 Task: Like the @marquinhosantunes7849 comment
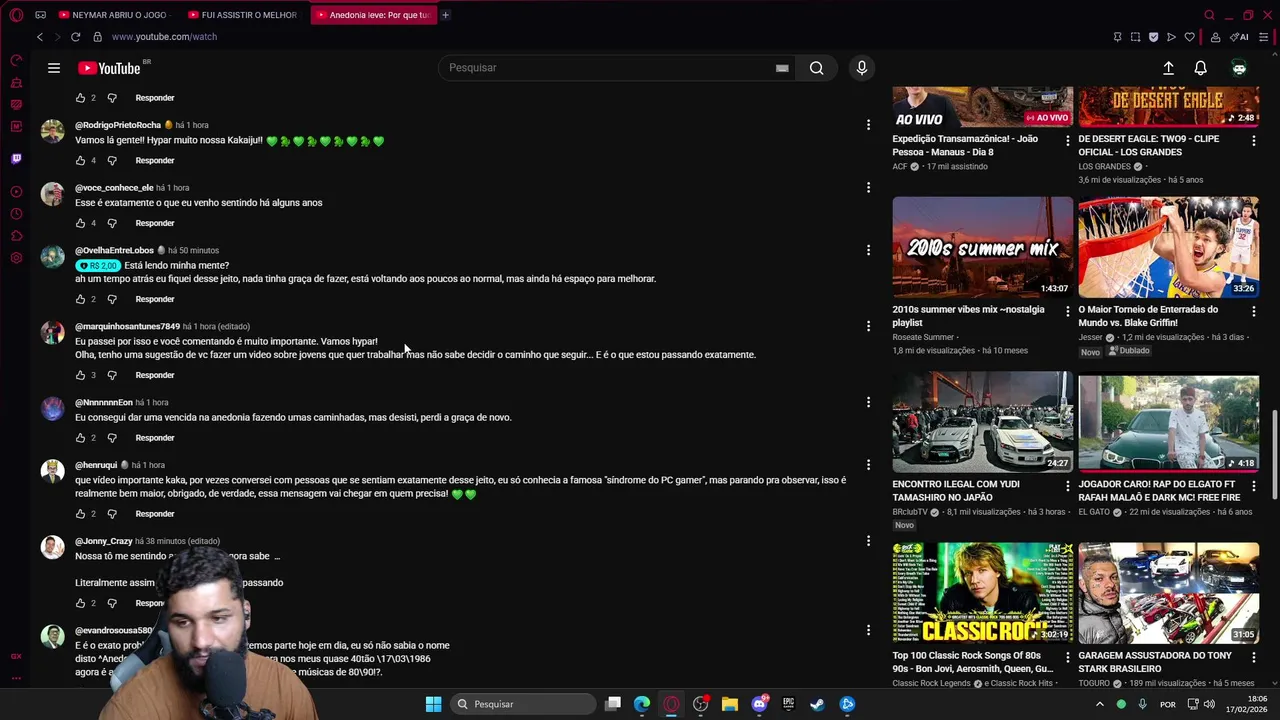click(81, 375)
